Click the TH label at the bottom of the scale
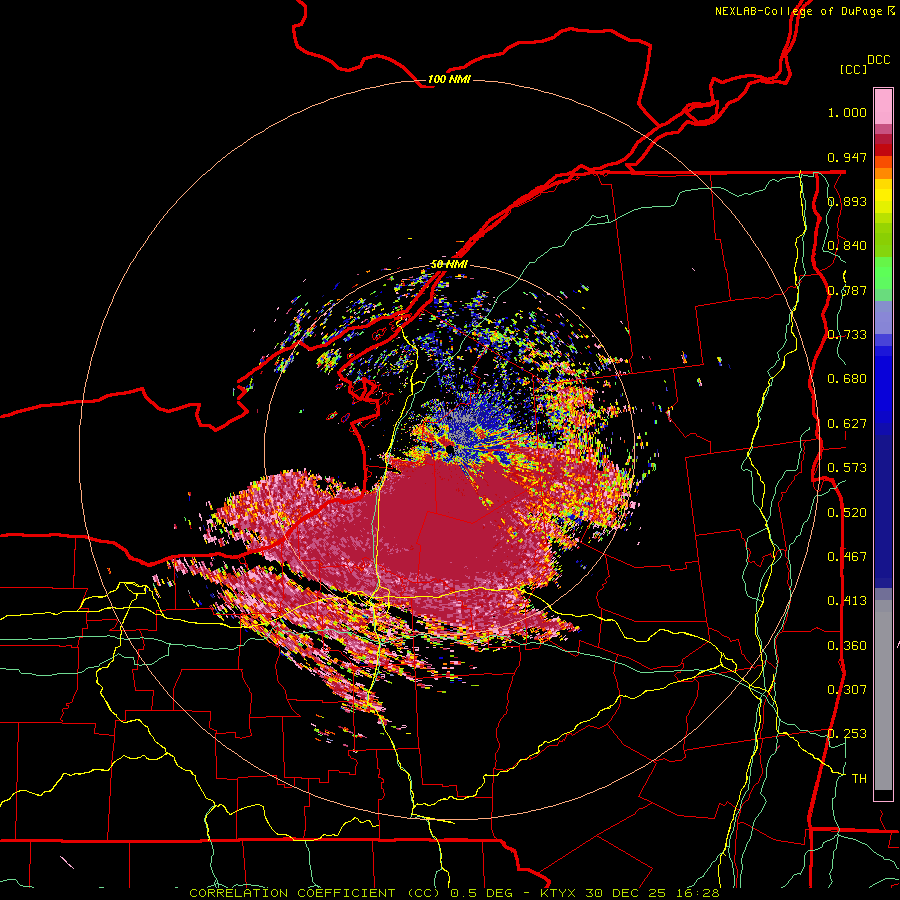 pos(859,778)
